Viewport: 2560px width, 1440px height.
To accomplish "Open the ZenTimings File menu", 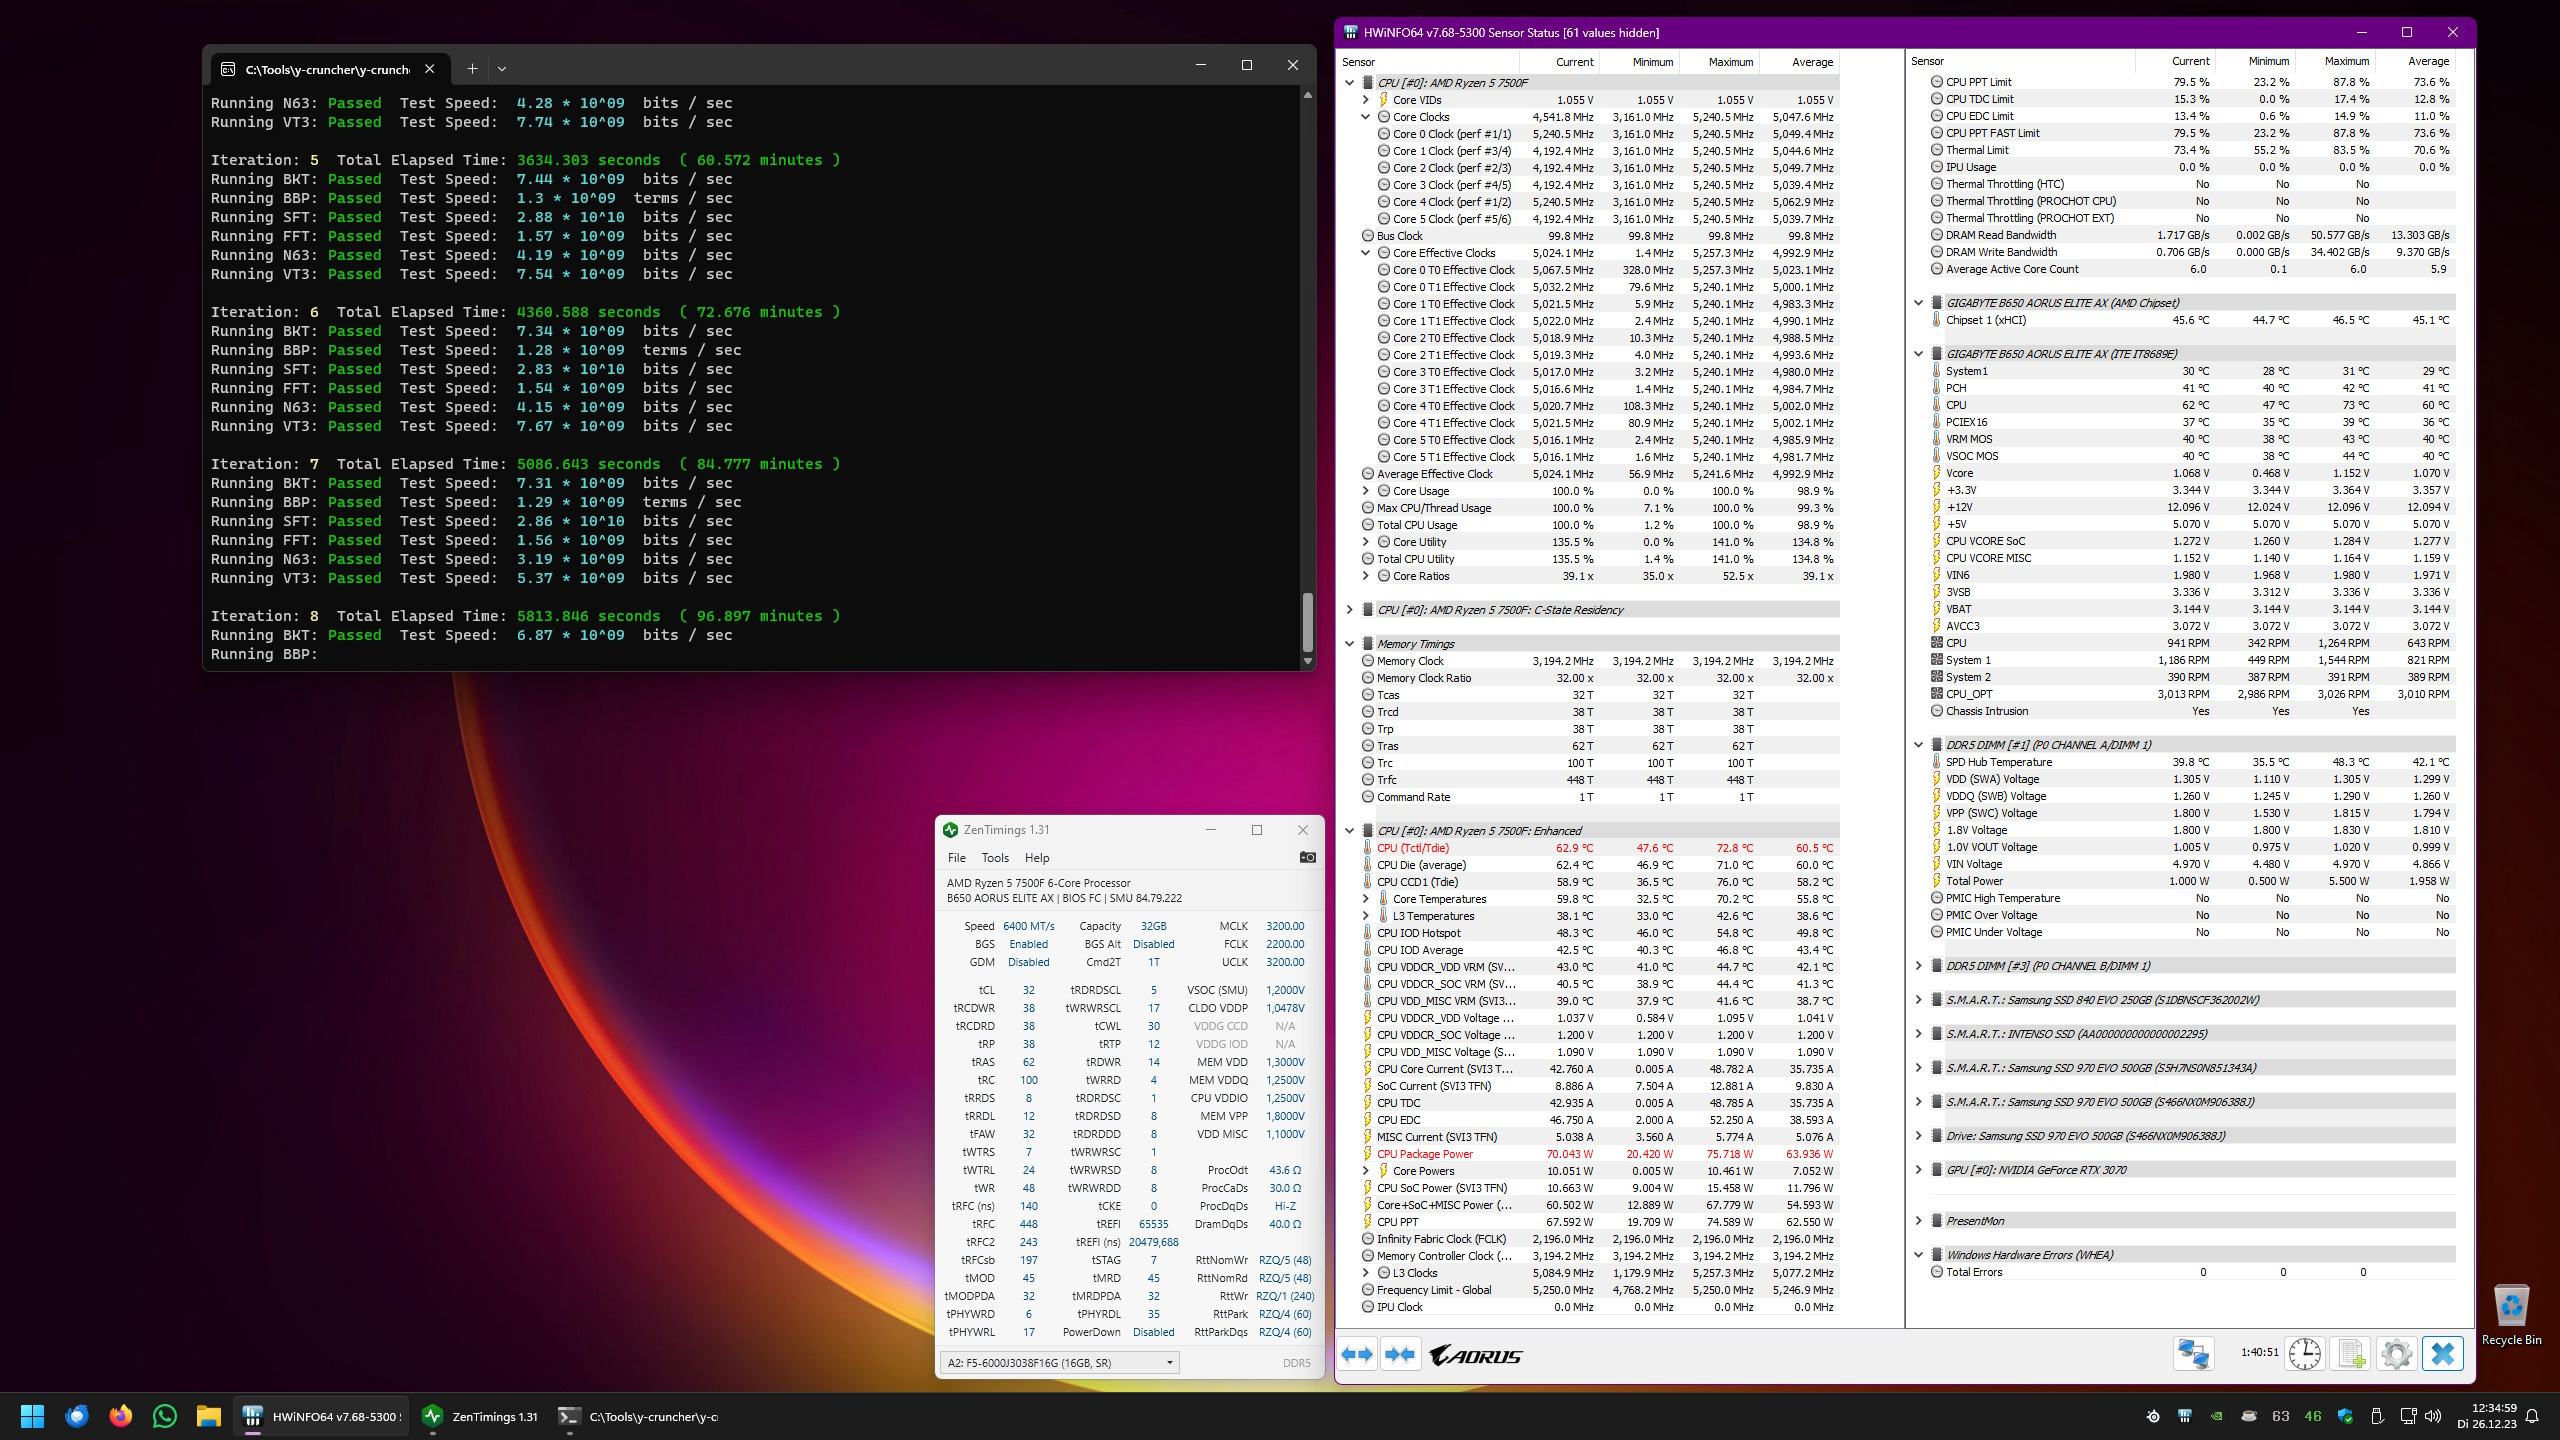I will click(956, 858).
